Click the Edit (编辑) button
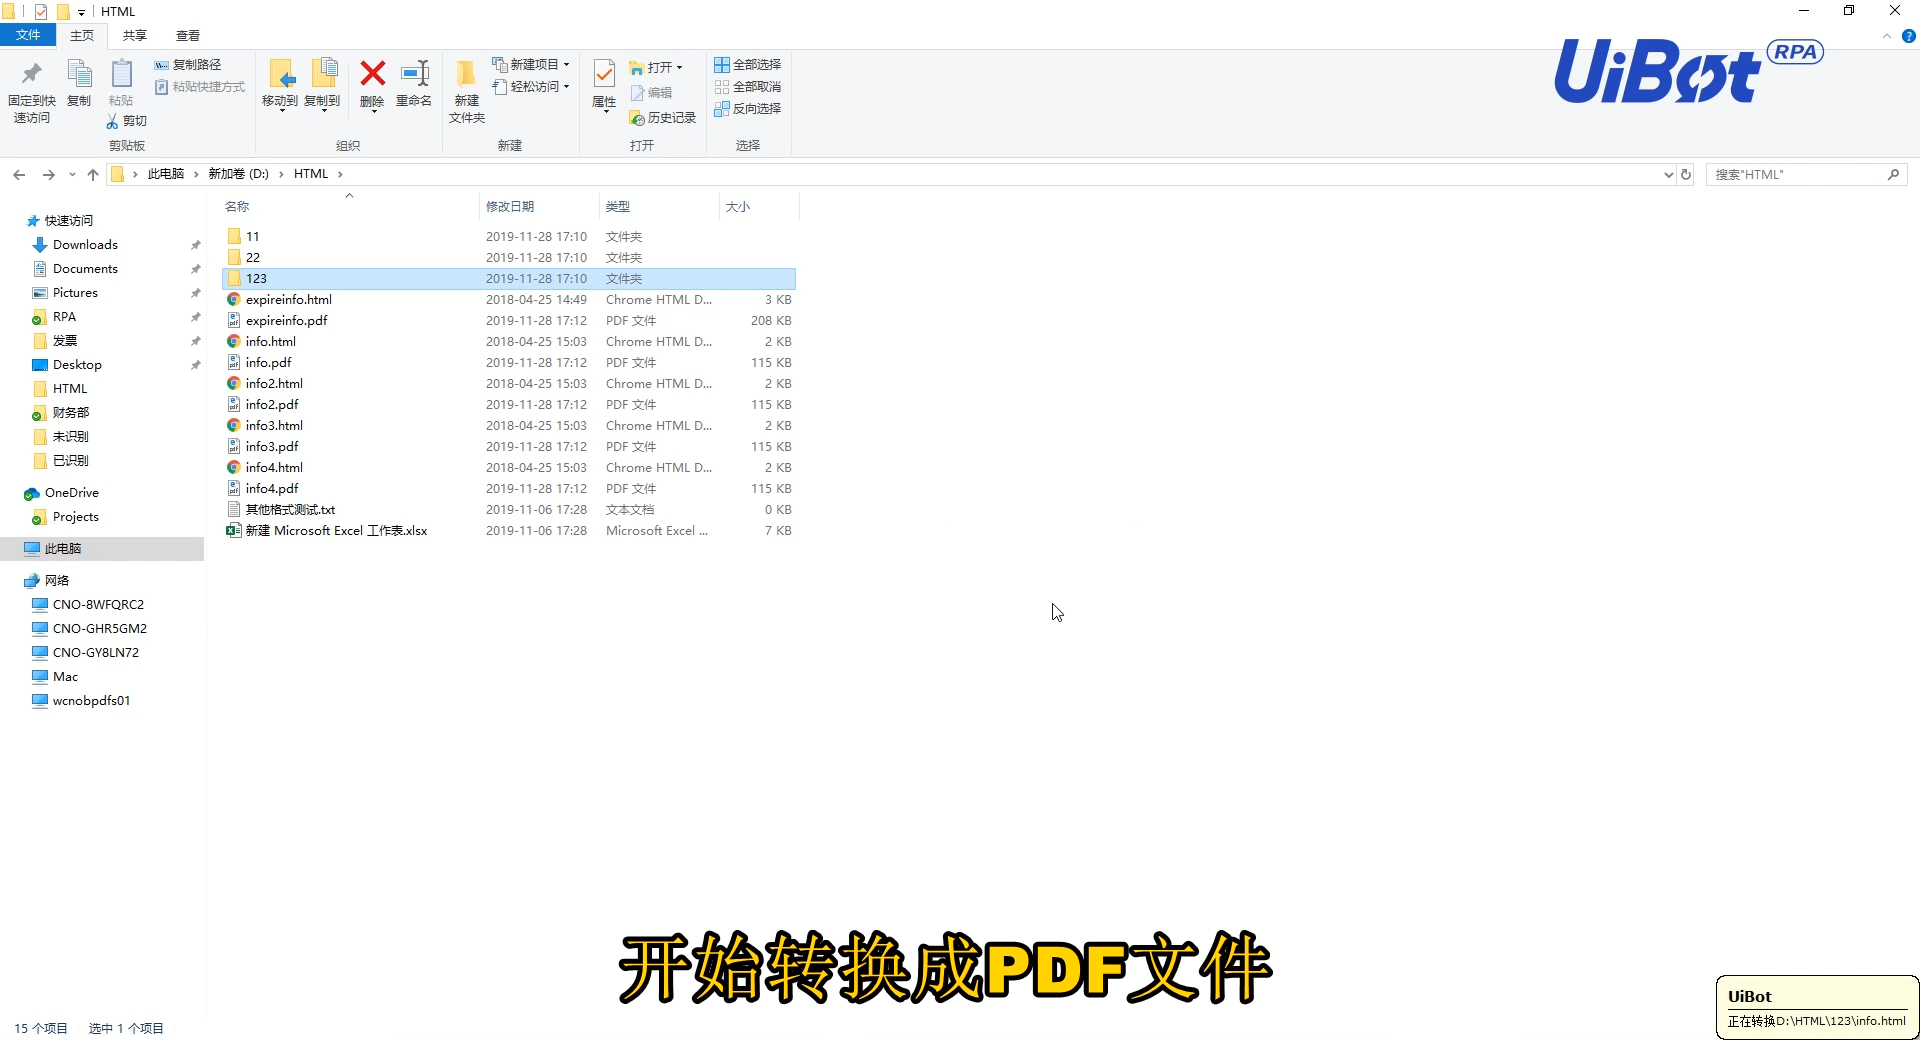1920x1040 pixels. (x=651, y=93)
